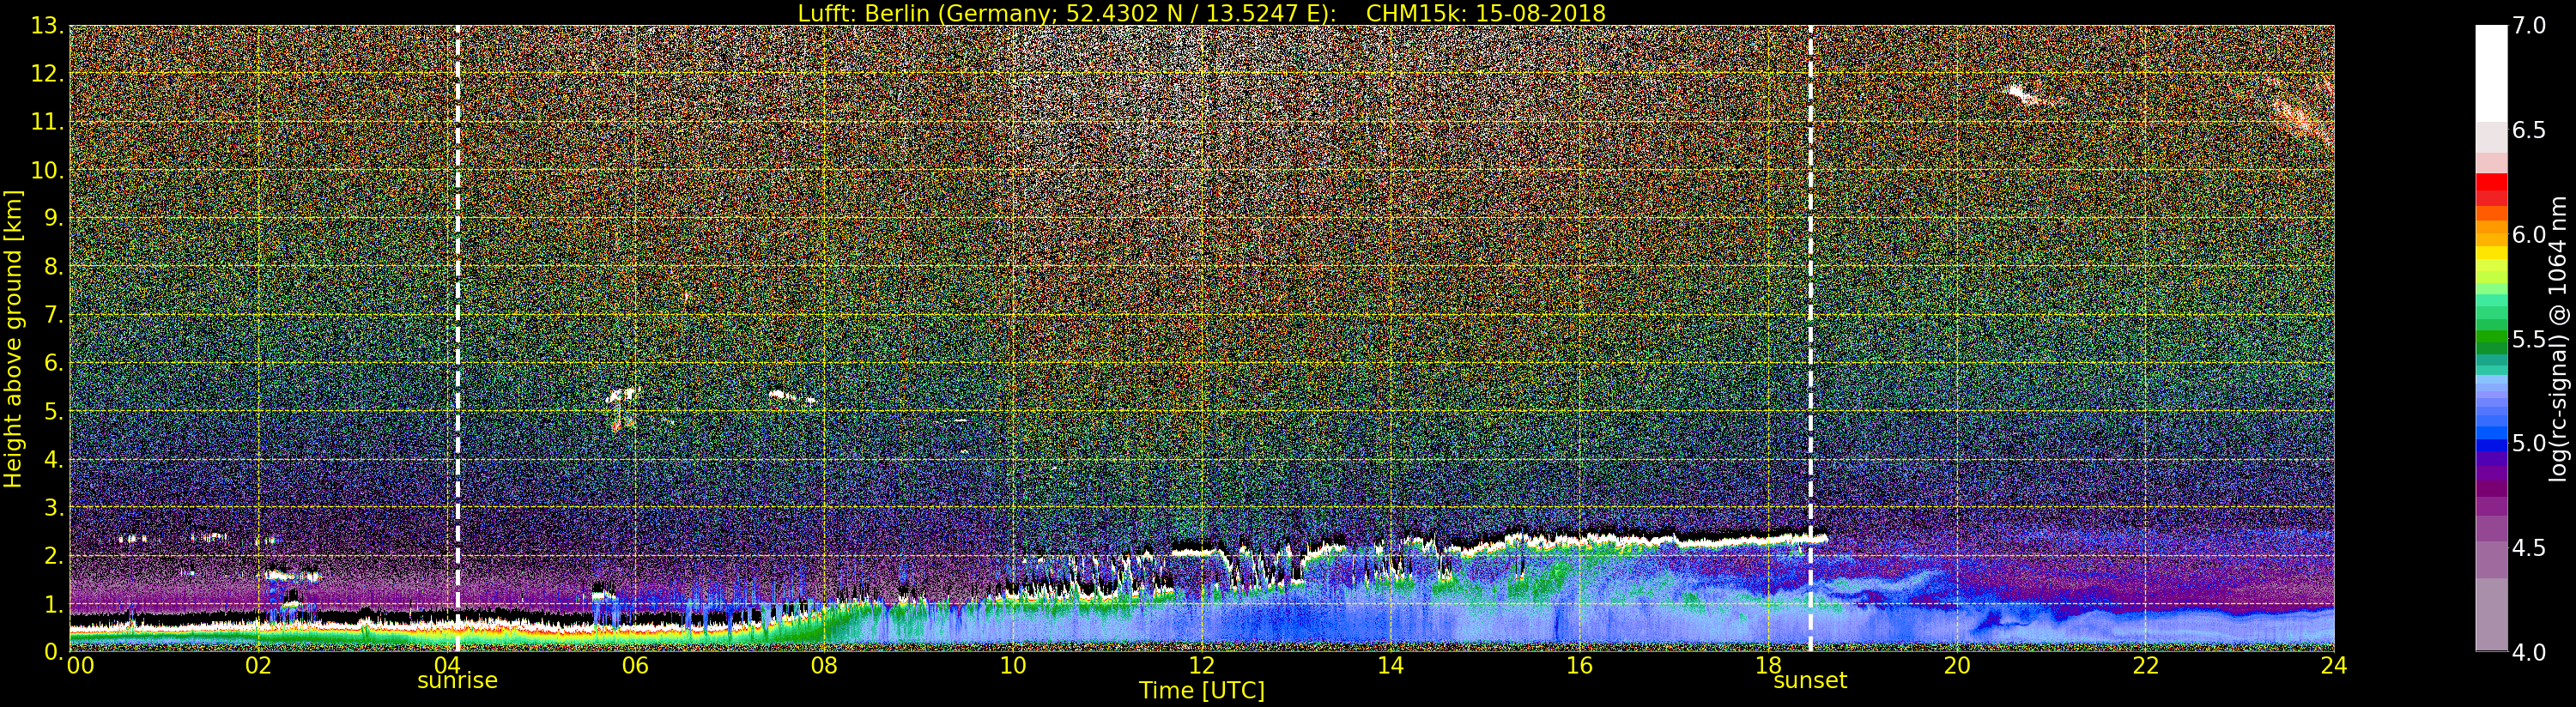Click the '14' tick on the time axis

(x=1390, y=666)
